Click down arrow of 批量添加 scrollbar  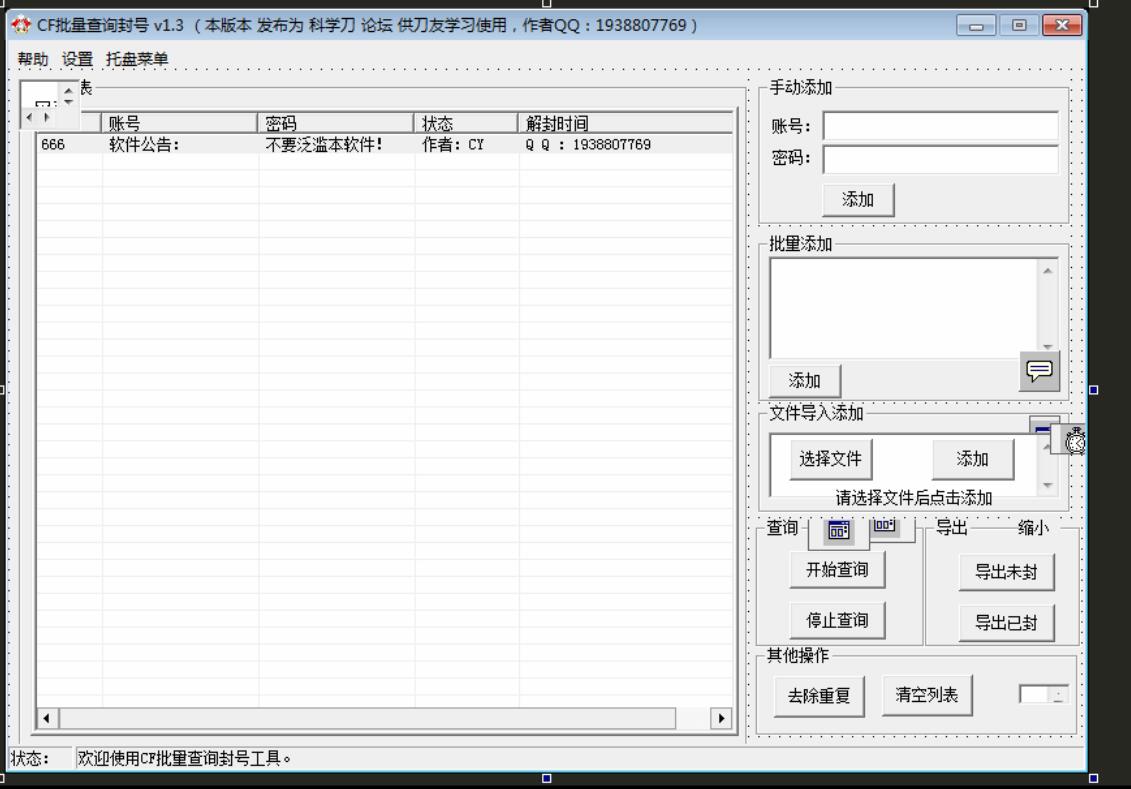pyautogui.click(x=1047, y=347)
